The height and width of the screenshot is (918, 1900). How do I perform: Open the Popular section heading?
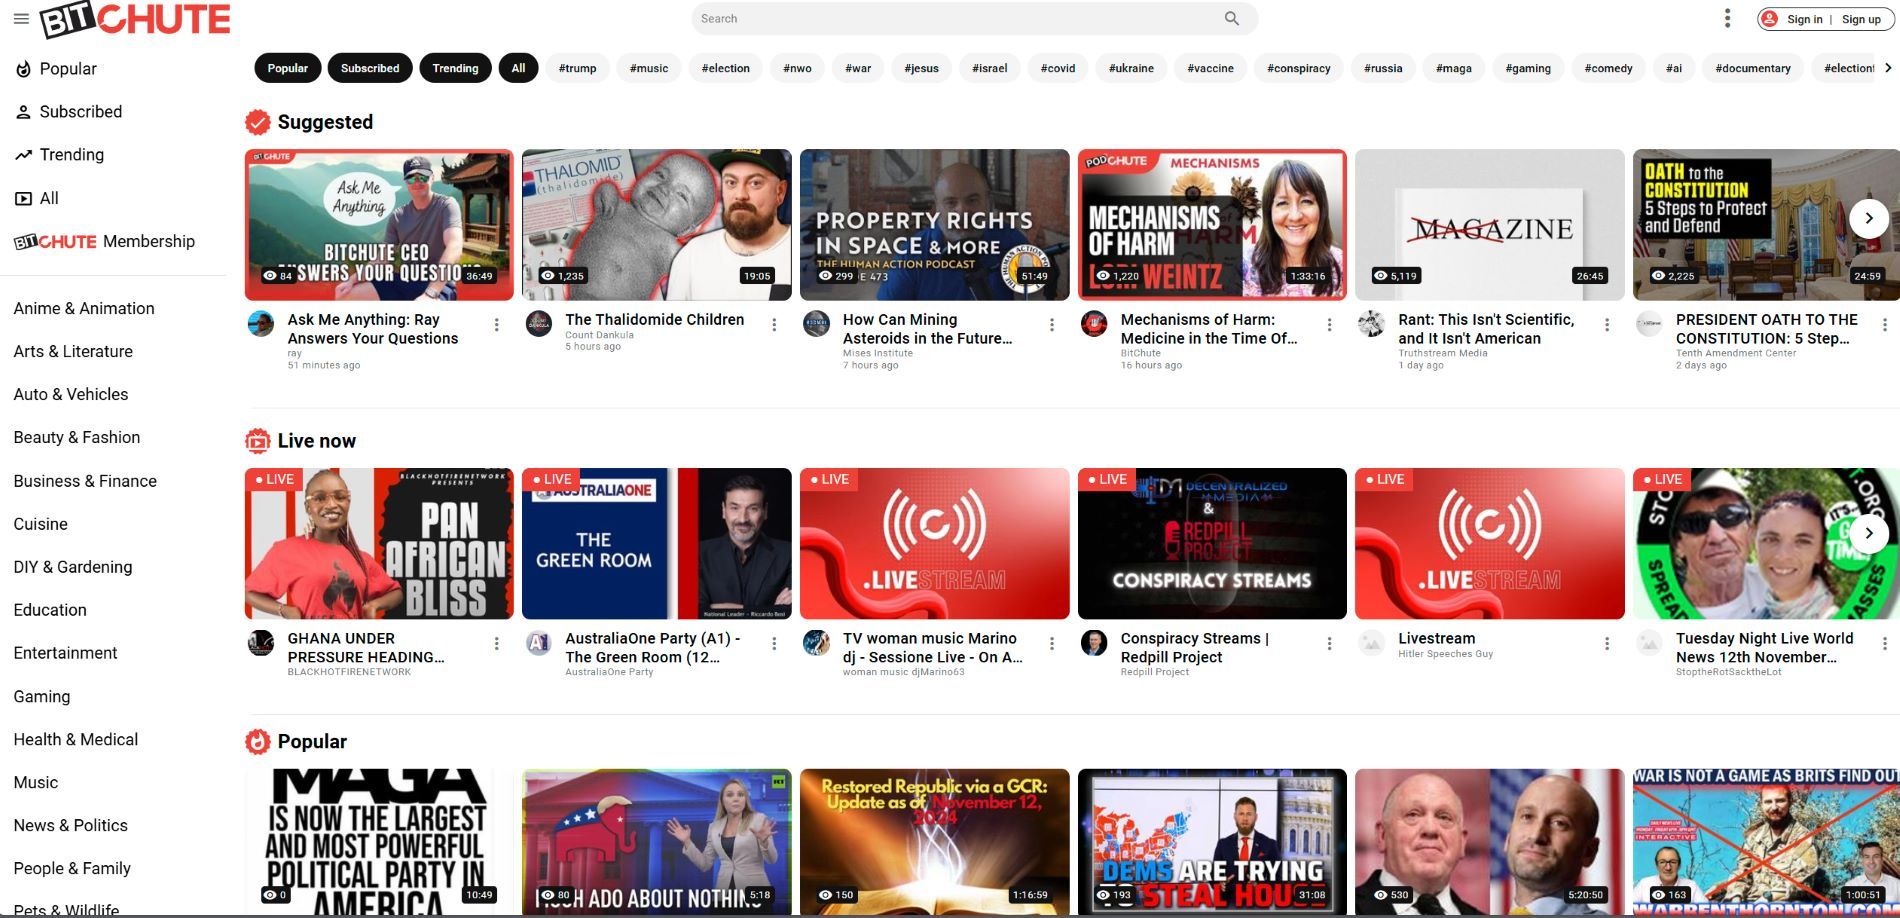pos(312,742)
